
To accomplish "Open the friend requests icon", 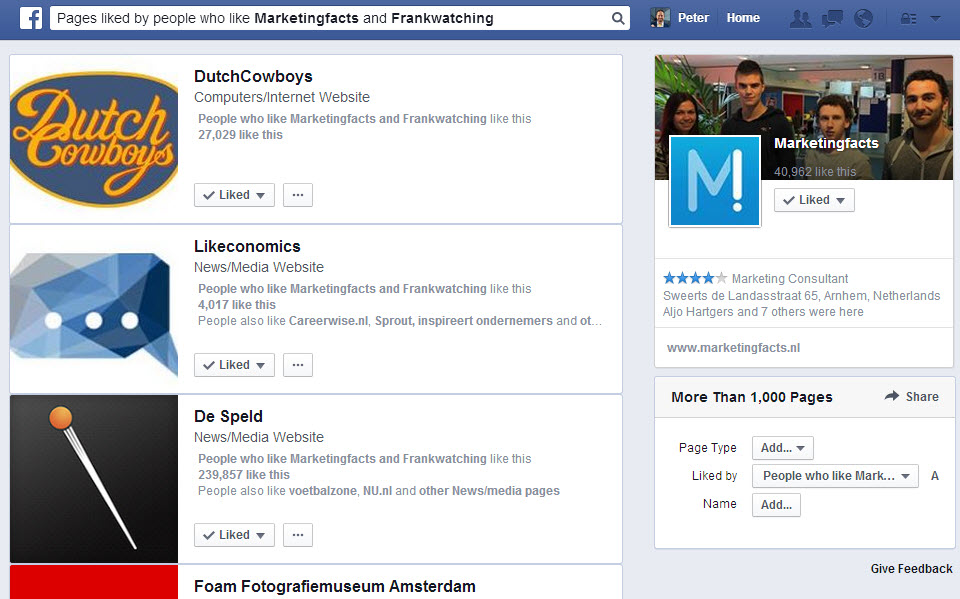I will (x=800, y=18).
